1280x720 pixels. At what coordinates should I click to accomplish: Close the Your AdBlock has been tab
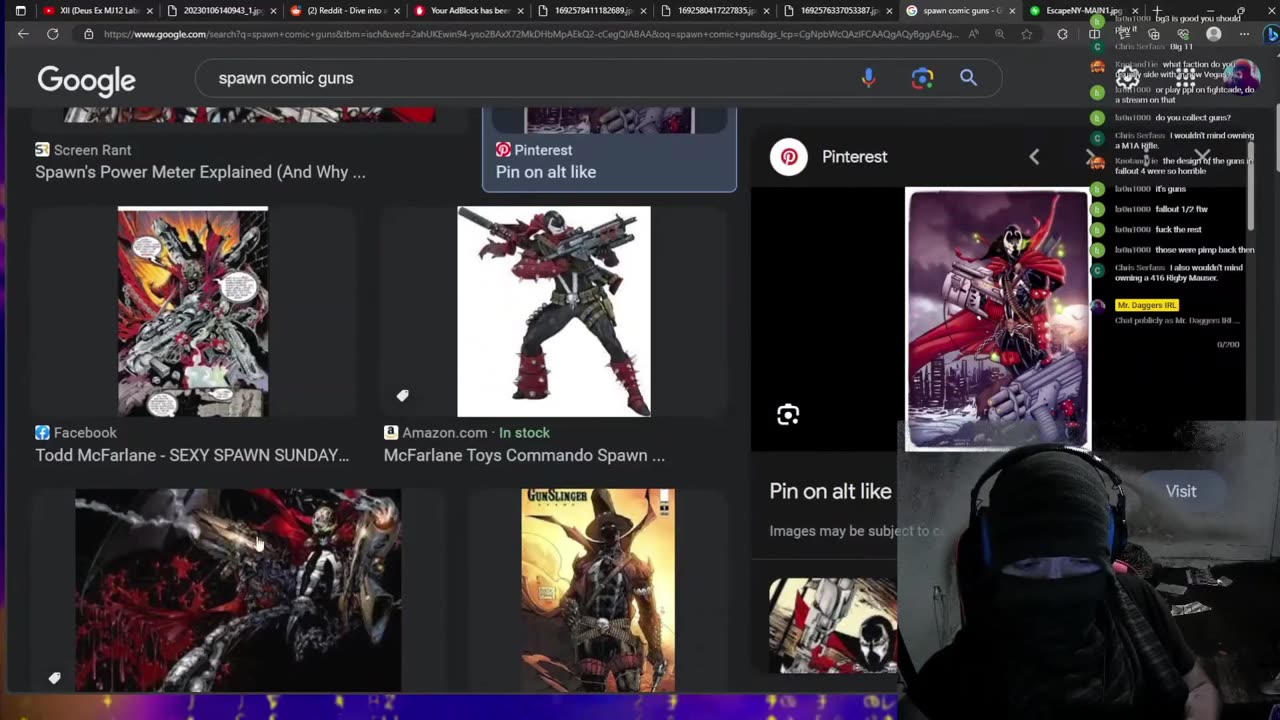(520, 11)
